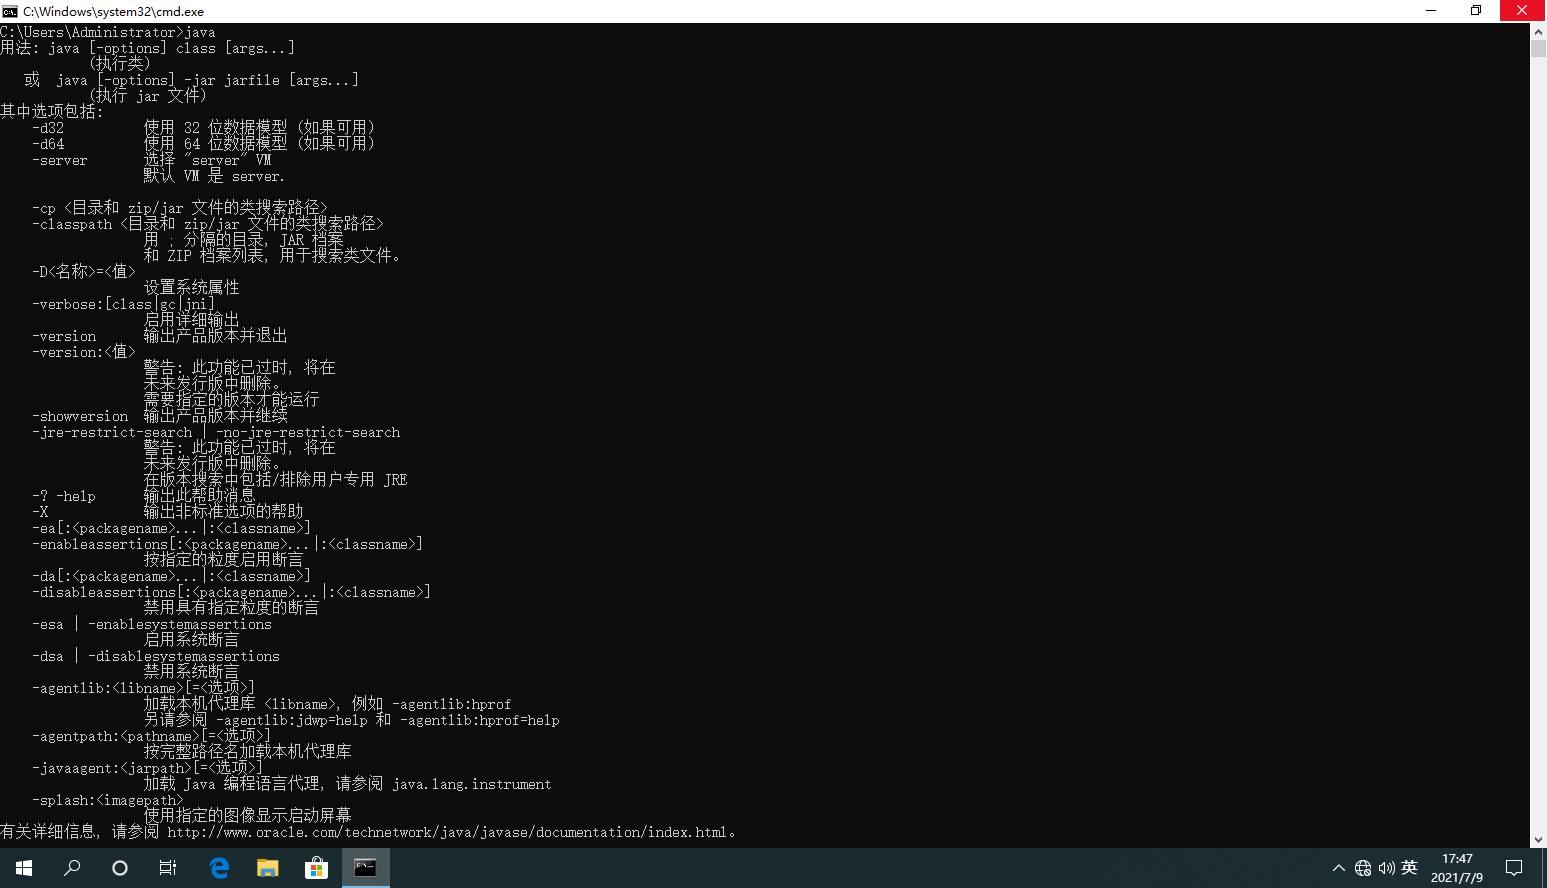Open File Explorer from taskbar

coord(268,868)
